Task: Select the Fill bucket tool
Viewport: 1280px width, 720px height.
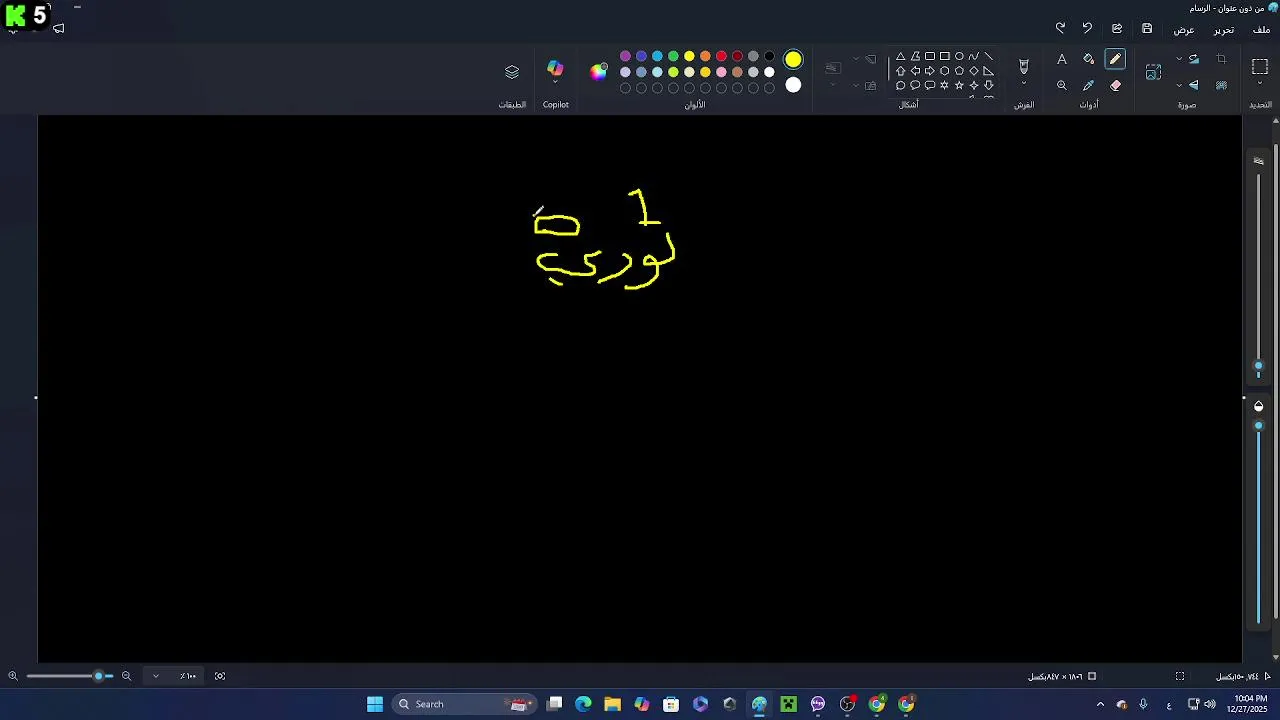Action: (x=1089, y=59)
